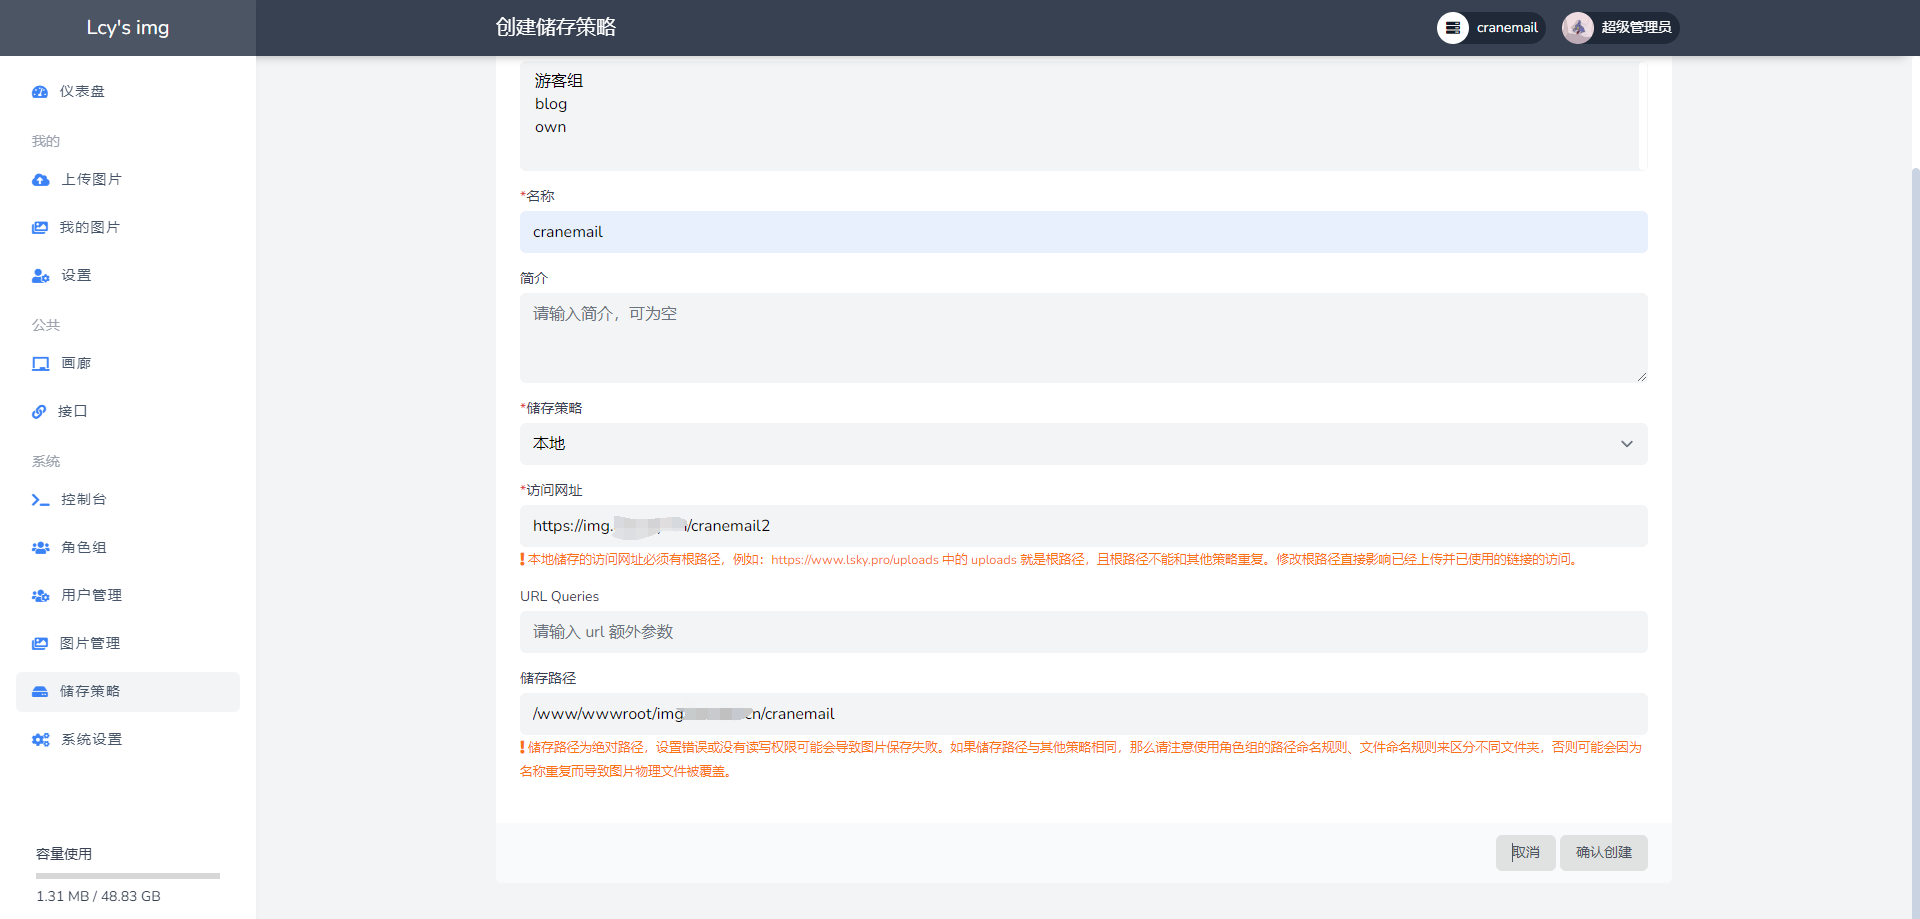Select 游客组 in the role group list

[559, 81]
